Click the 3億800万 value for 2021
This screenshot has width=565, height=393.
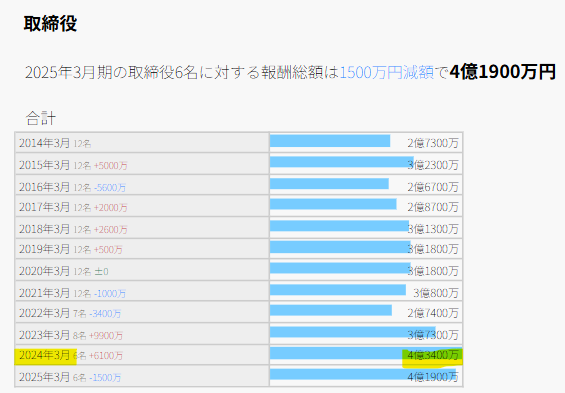point(436,293)
